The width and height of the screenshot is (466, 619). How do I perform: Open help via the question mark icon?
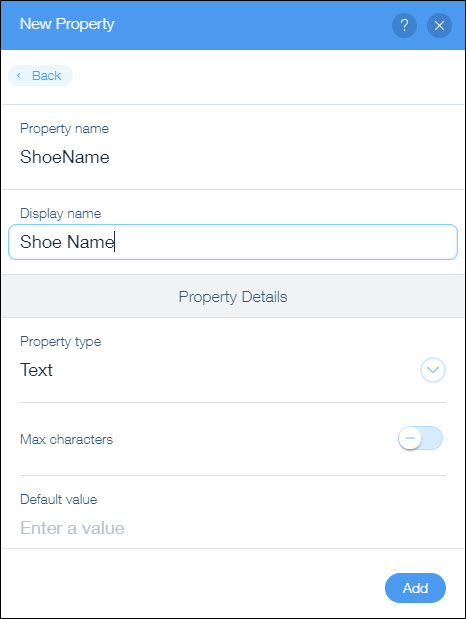pyautogui.click(x=404, y=26)
